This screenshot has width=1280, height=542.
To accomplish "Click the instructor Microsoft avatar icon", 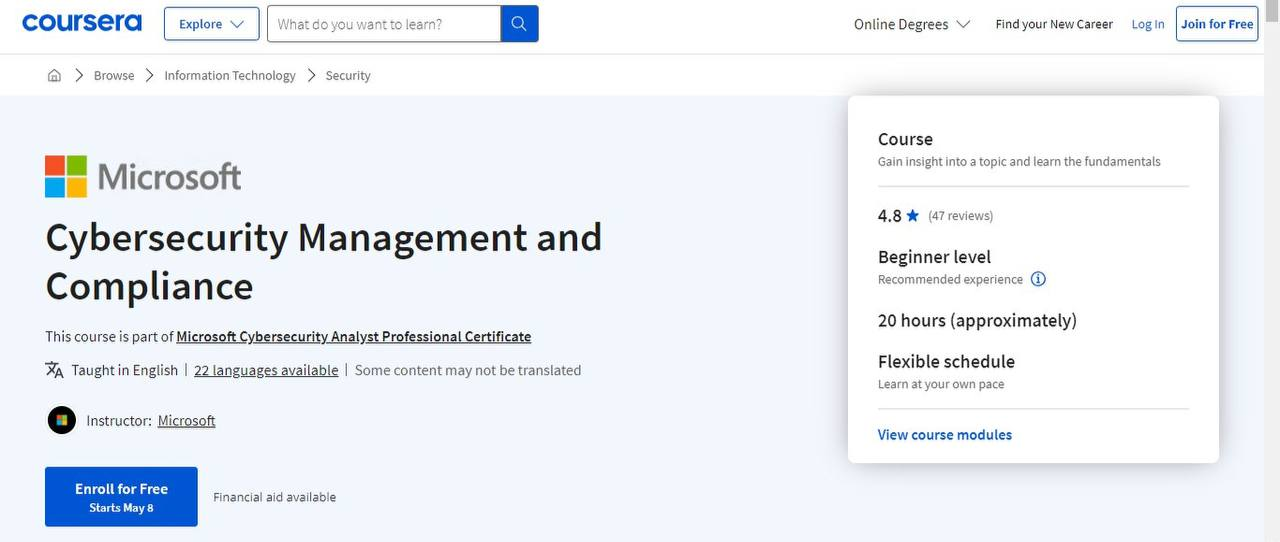I will coord(62,420).
